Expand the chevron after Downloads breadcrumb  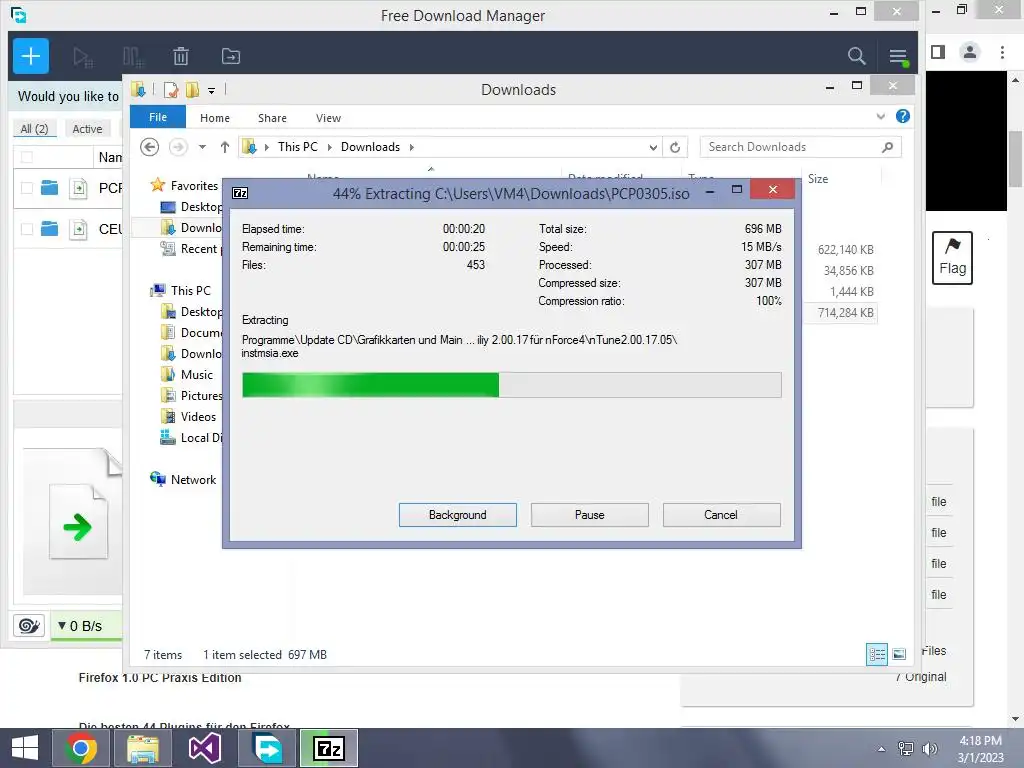coord(411,148)
